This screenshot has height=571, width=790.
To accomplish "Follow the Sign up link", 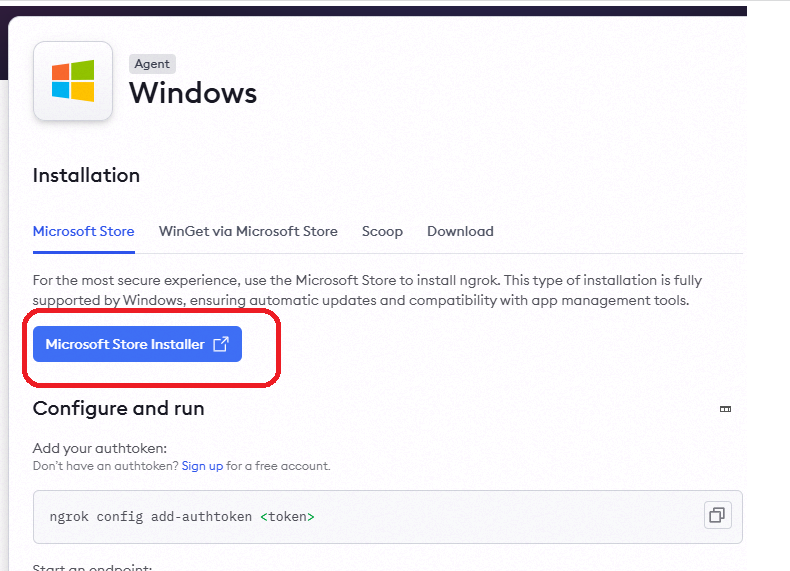I will coord(202,466).
